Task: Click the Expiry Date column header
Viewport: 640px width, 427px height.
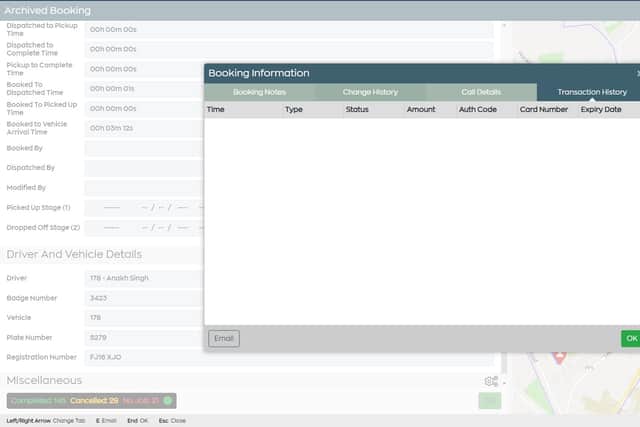Action: coord(601,109)
